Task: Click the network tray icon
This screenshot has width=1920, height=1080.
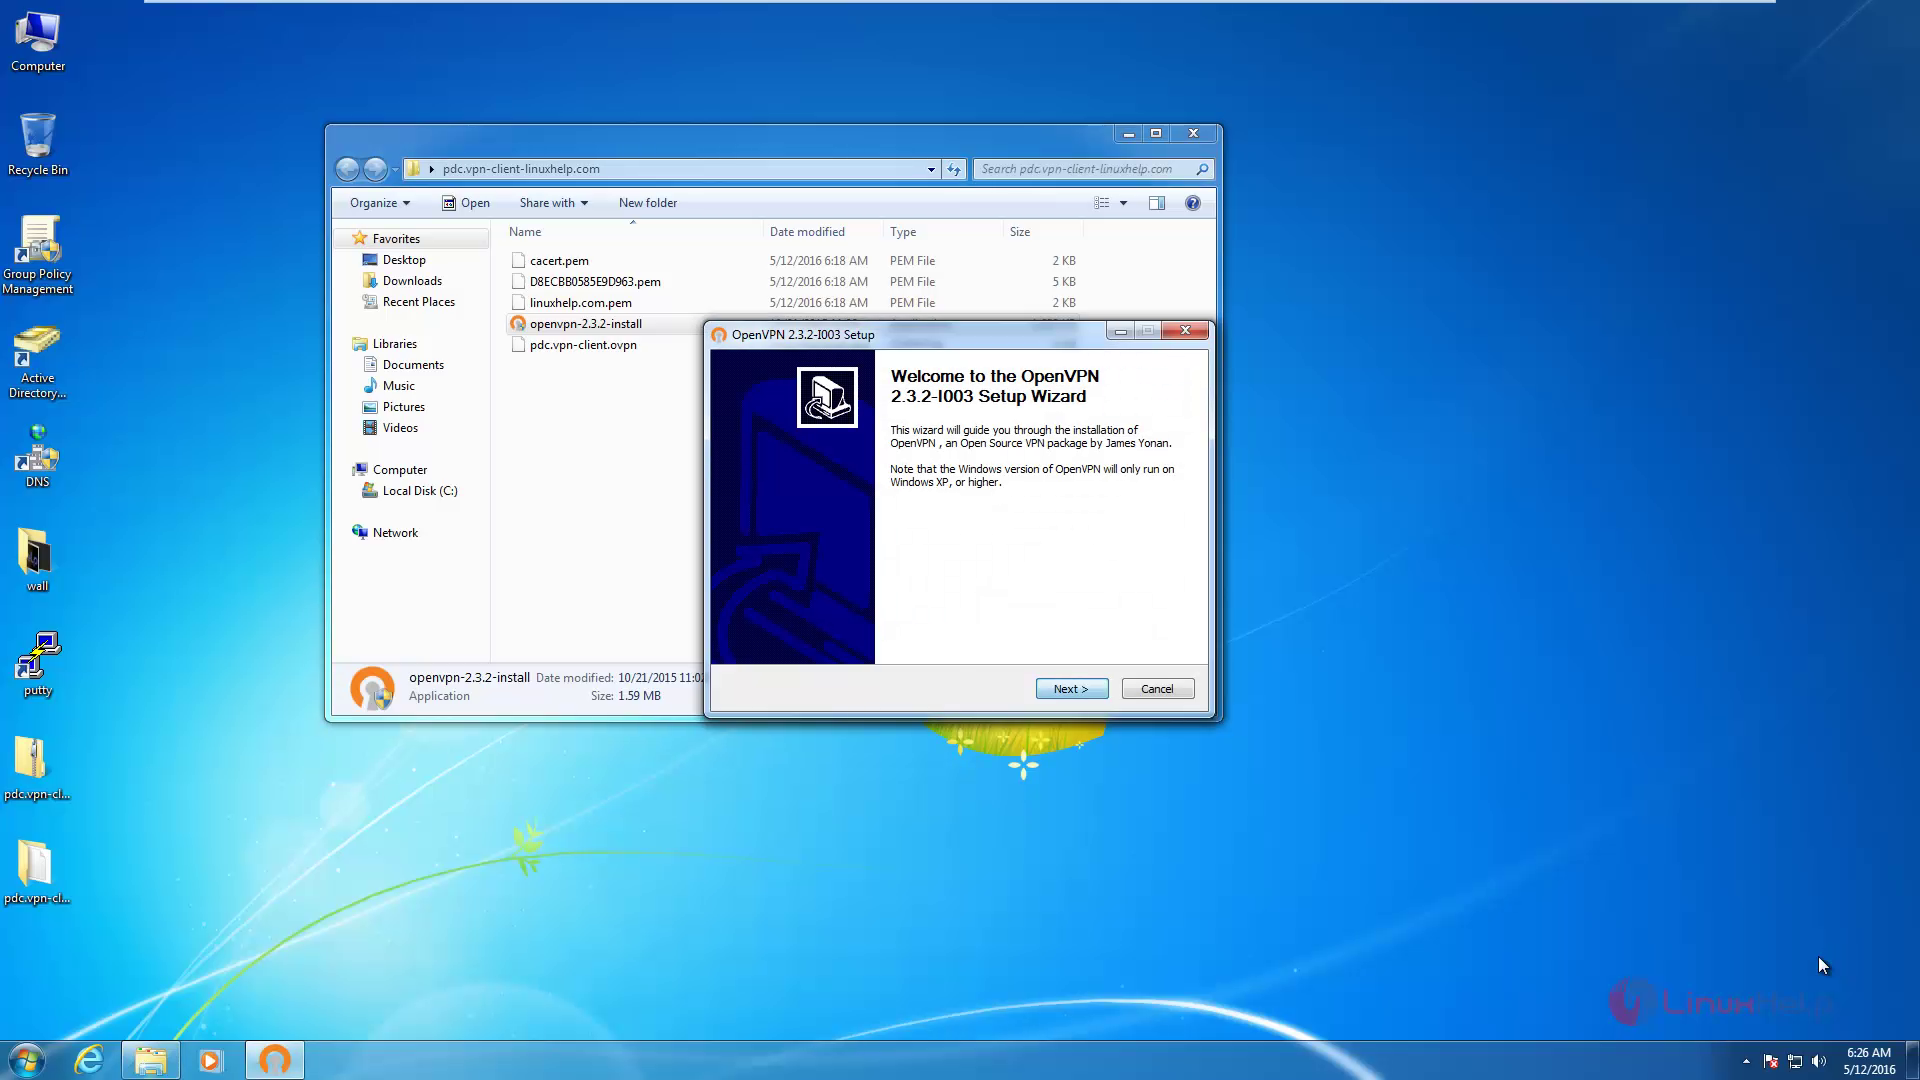Action: click(x=1795, y=1061)
